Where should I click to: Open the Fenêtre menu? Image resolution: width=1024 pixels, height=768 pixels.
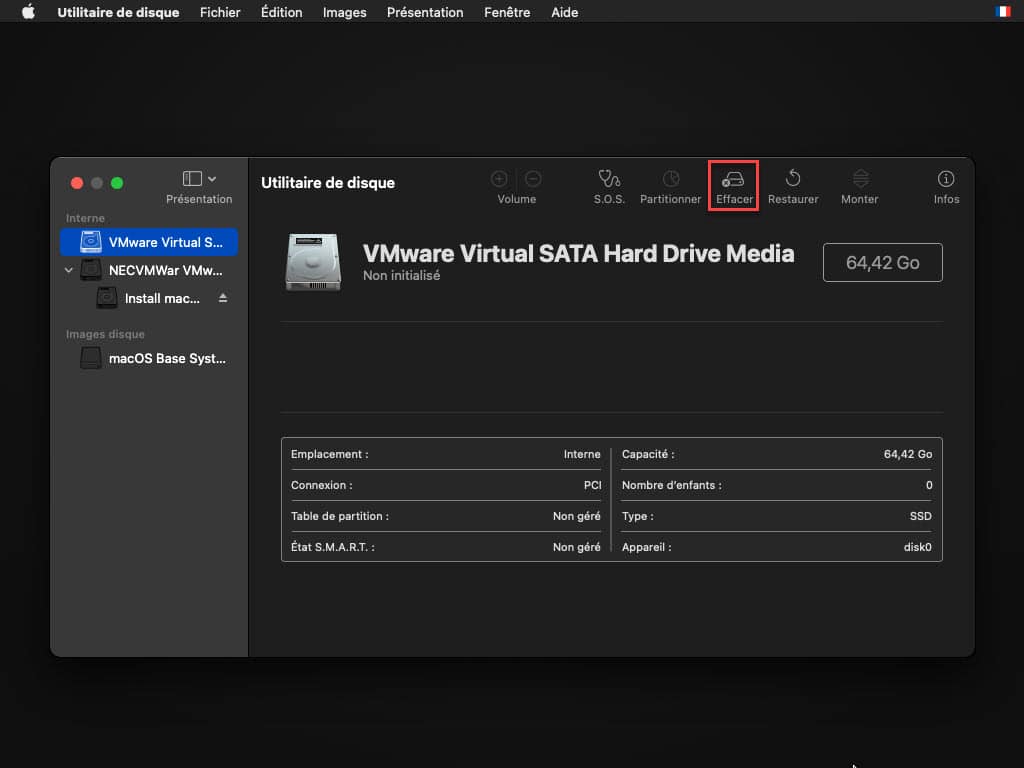coord(507,13)
